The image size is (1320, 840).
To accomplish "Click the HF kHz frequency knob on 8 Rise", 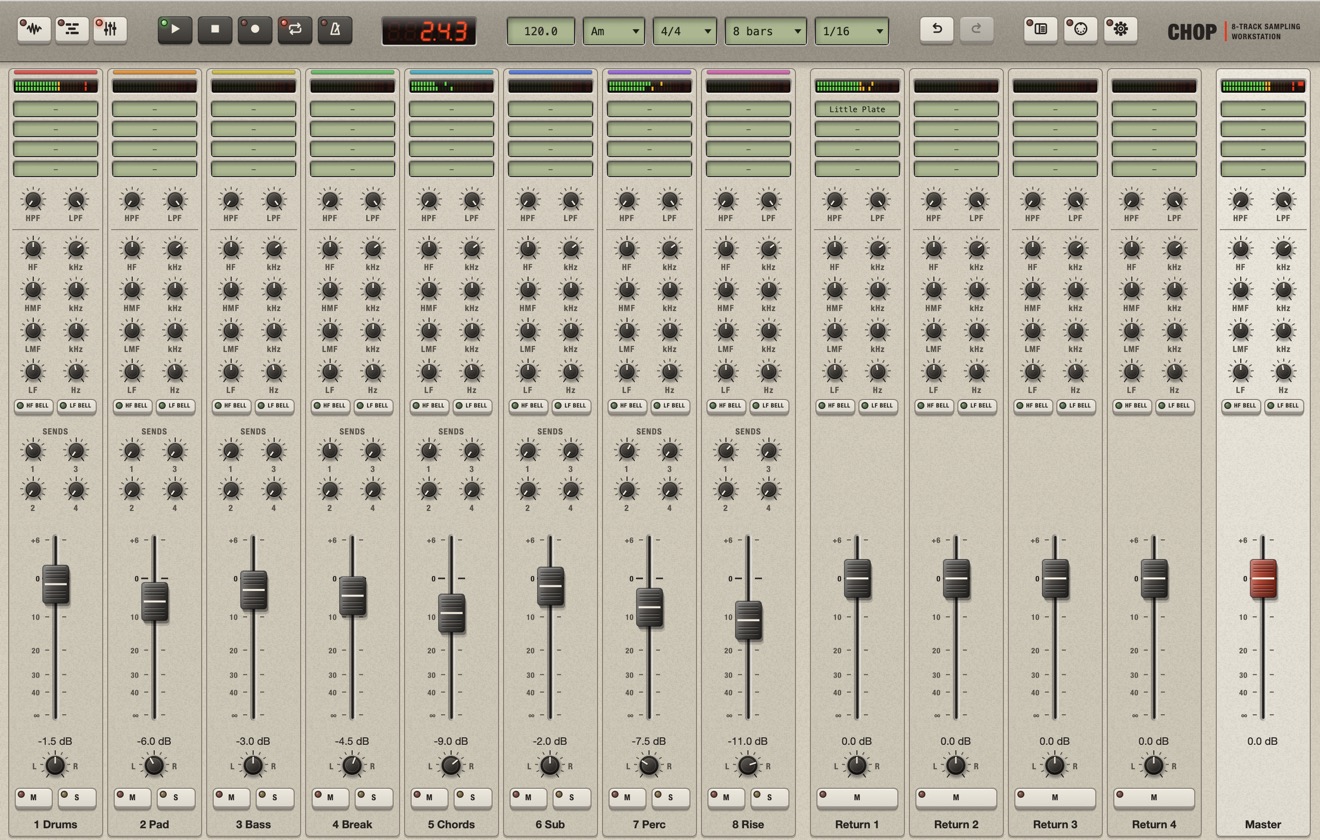I will pyautogui.click(x=769, y=249).
